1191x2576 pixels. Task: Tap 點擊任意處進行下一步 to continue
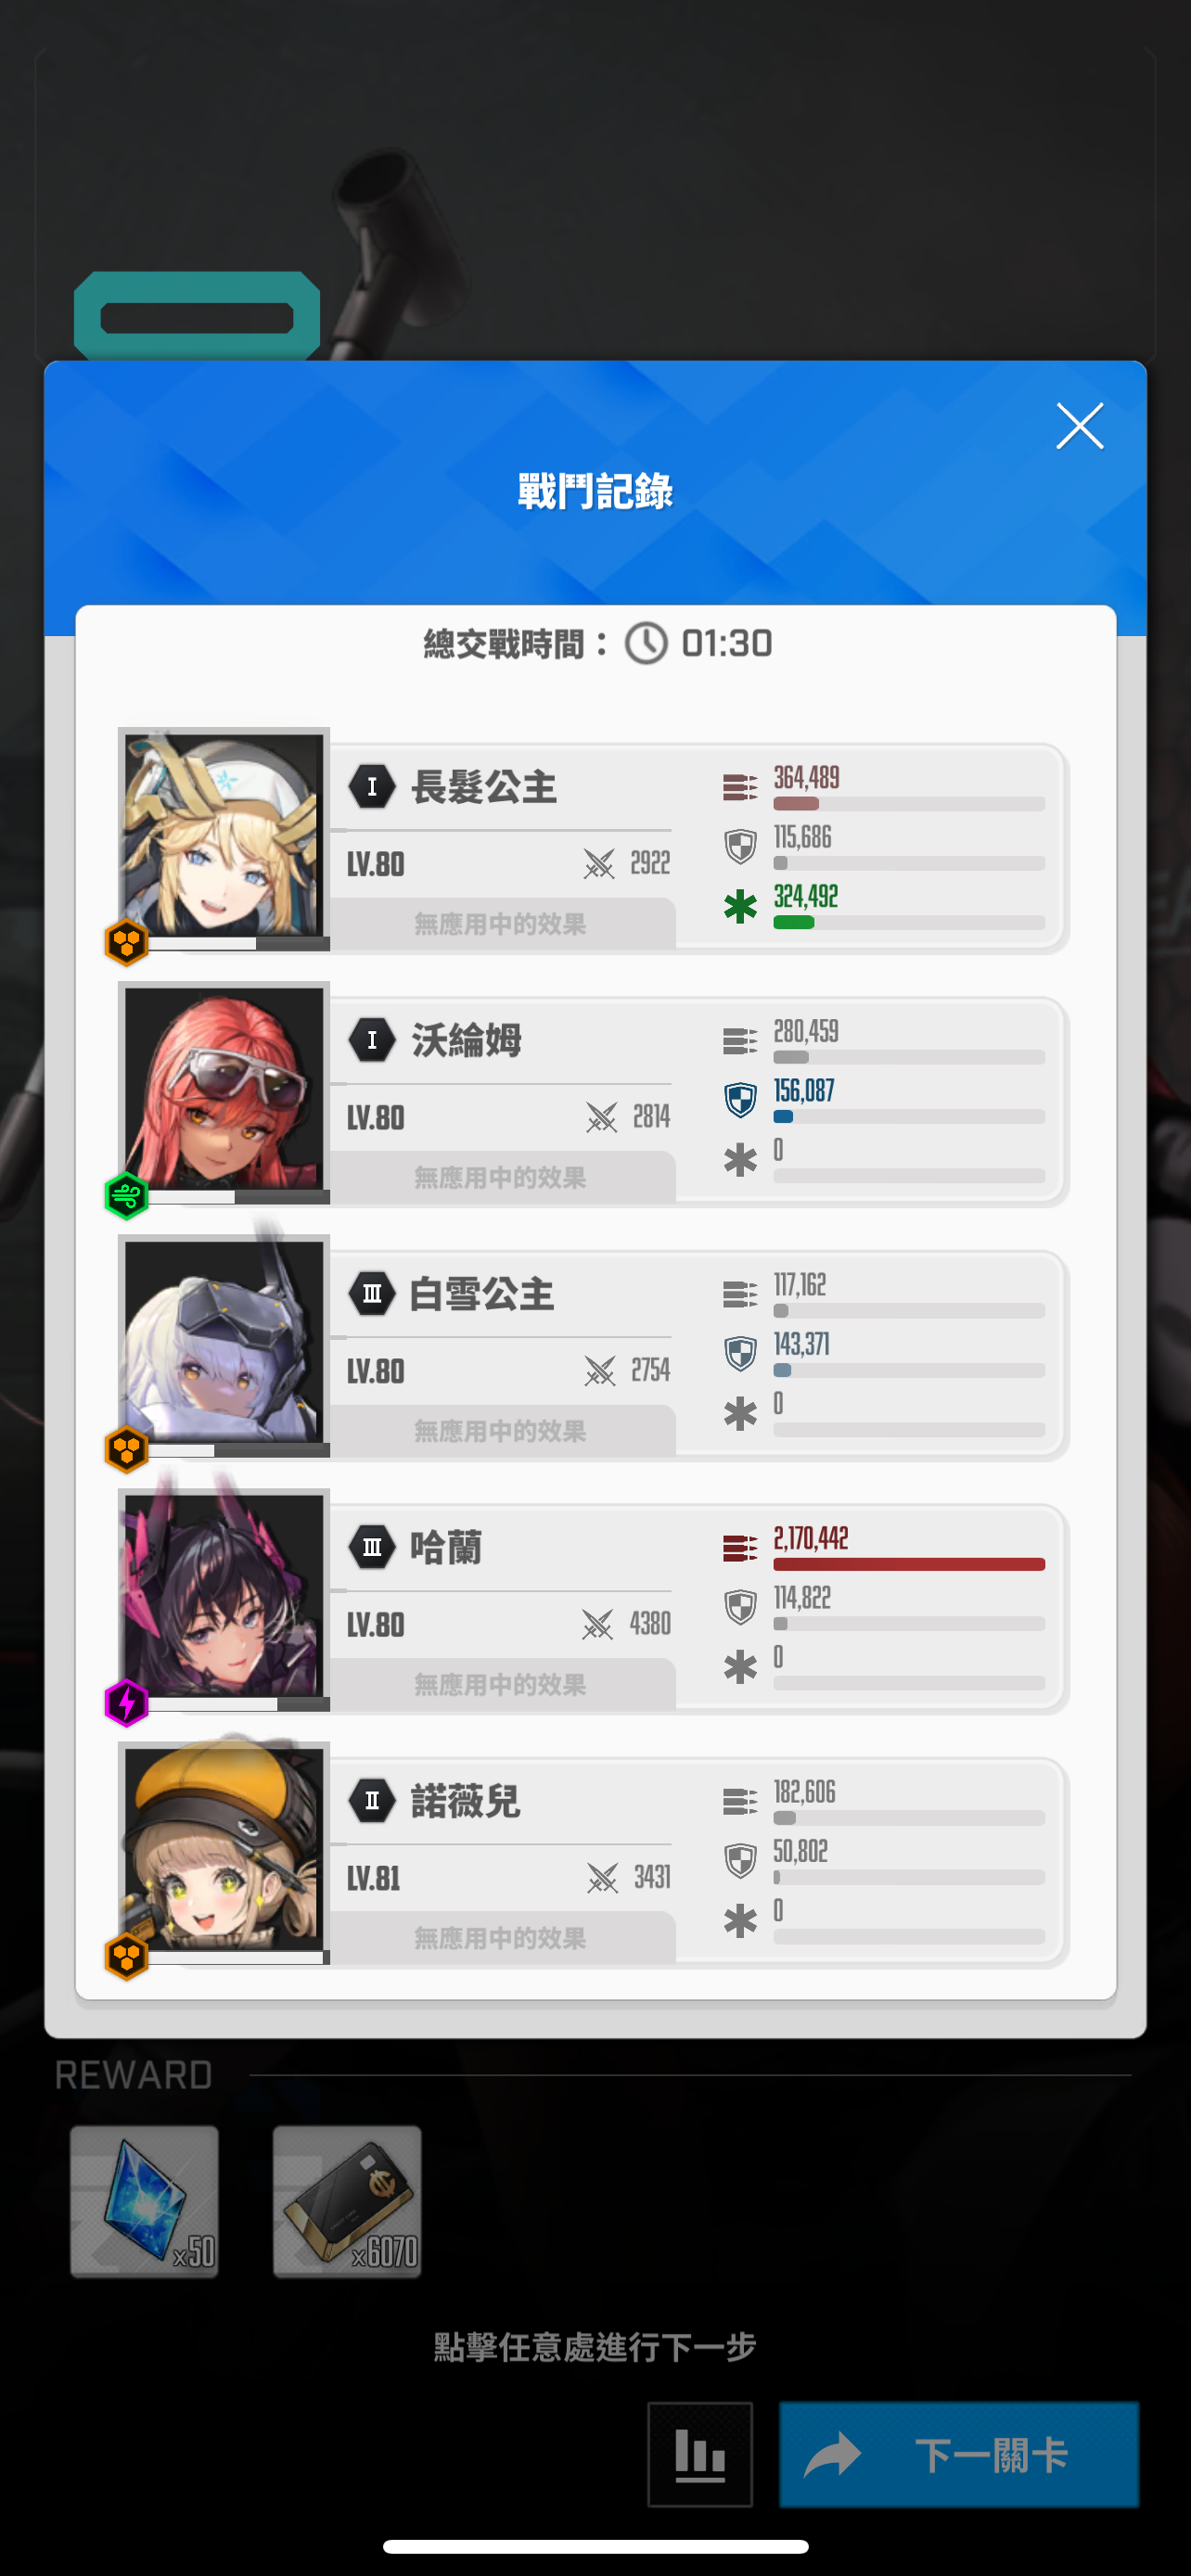tap(595, 2346)
